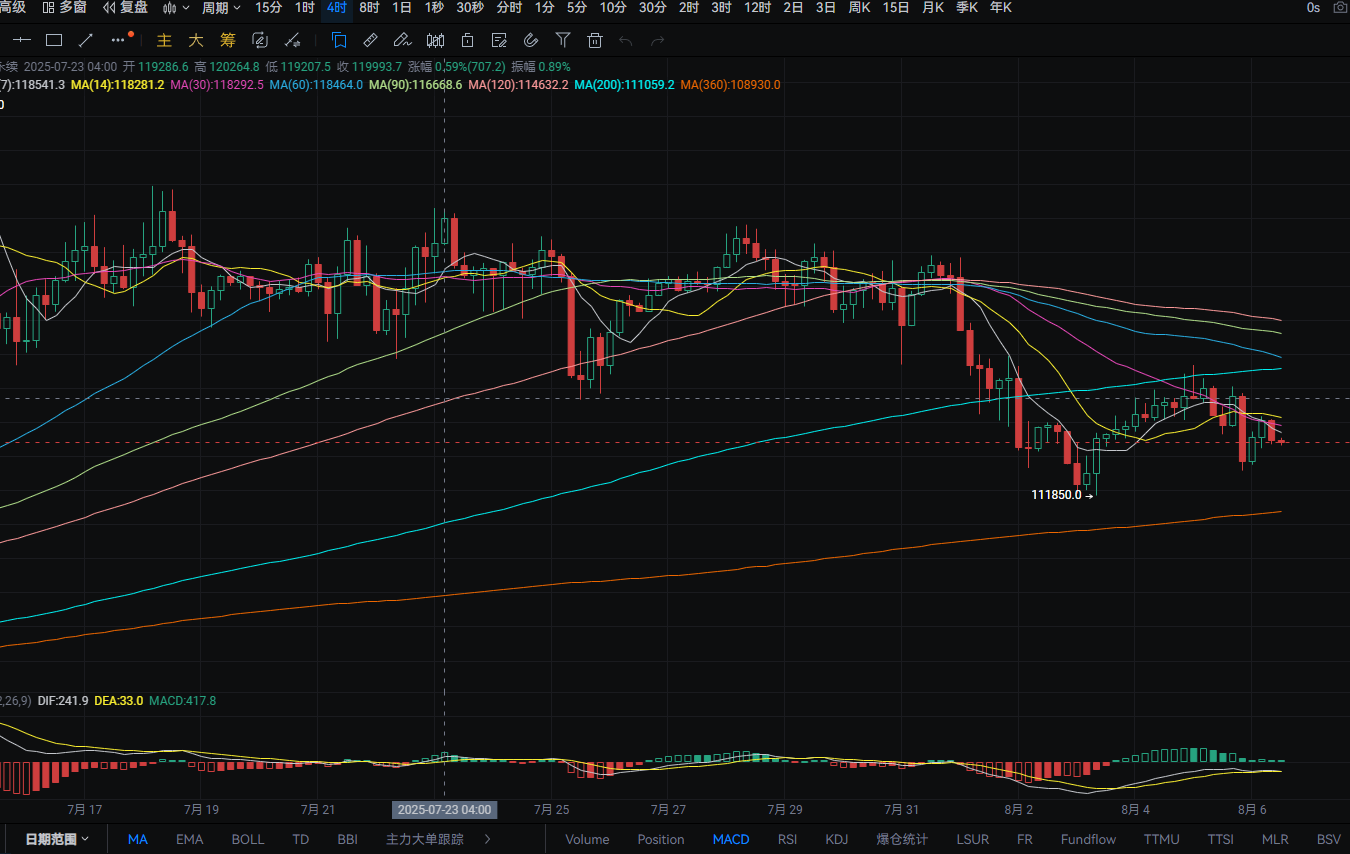Select the 4时 timeframe
Image resolution: width=1350 pixels, height=854 pixels.
pyautogui.click(x=337, y=8)
